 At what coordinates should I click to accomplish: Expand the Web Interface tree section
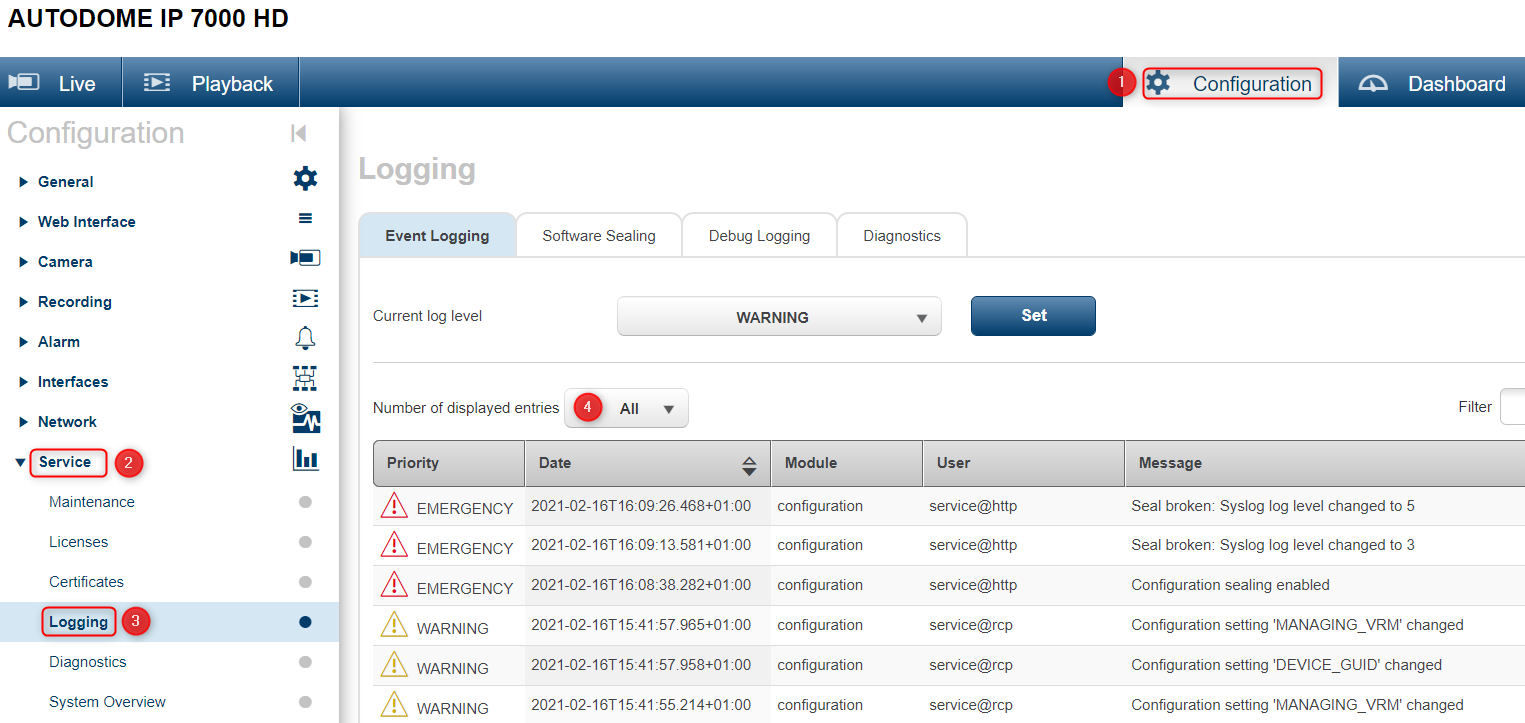click(23, 222)
